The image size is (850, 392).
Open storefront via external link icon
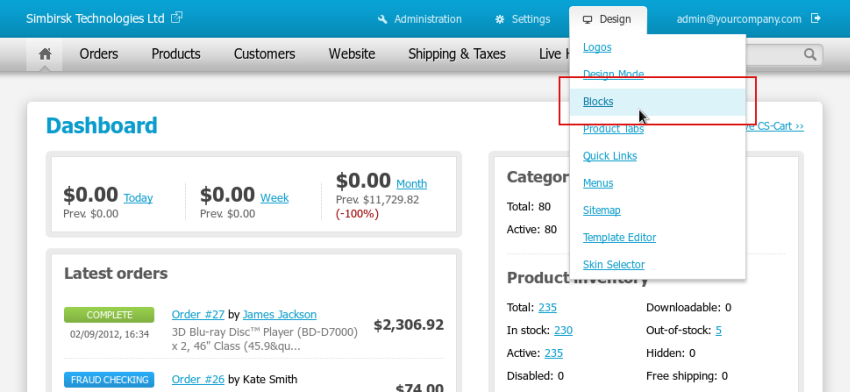point(177,18)
